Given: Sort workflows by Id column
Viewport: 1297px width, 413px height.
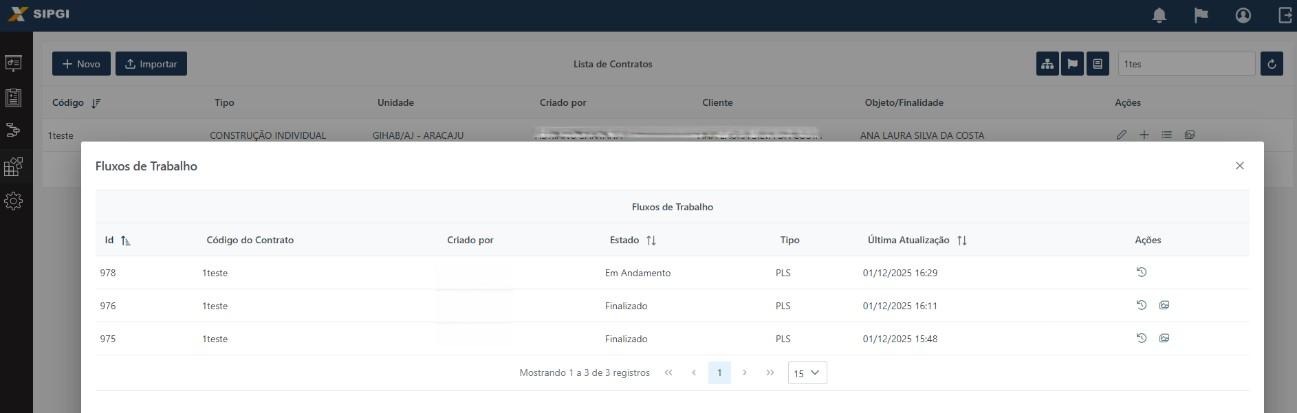Looking at the screenshot, I should pyautogui.click(x=125, y=240).
